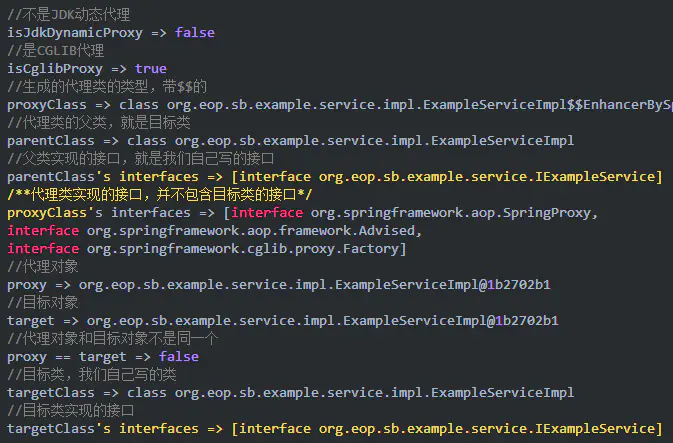The image size is (673, 443).
Task: Click the comment '//生成的代理类的类型，带$$的'
Action: pos(107,87)
